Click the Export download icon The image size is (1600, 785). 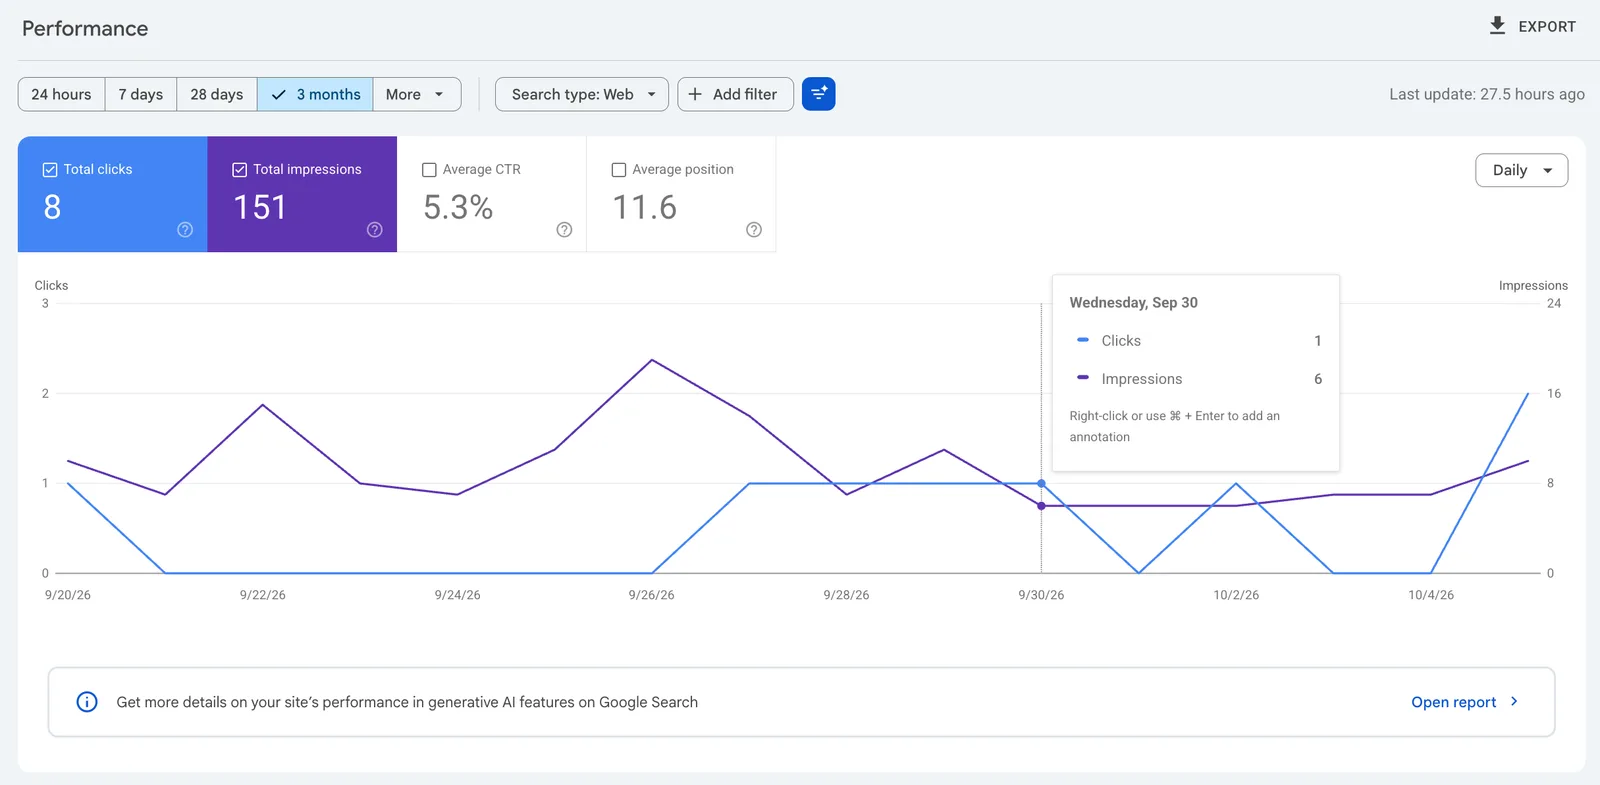(1497, 26)
